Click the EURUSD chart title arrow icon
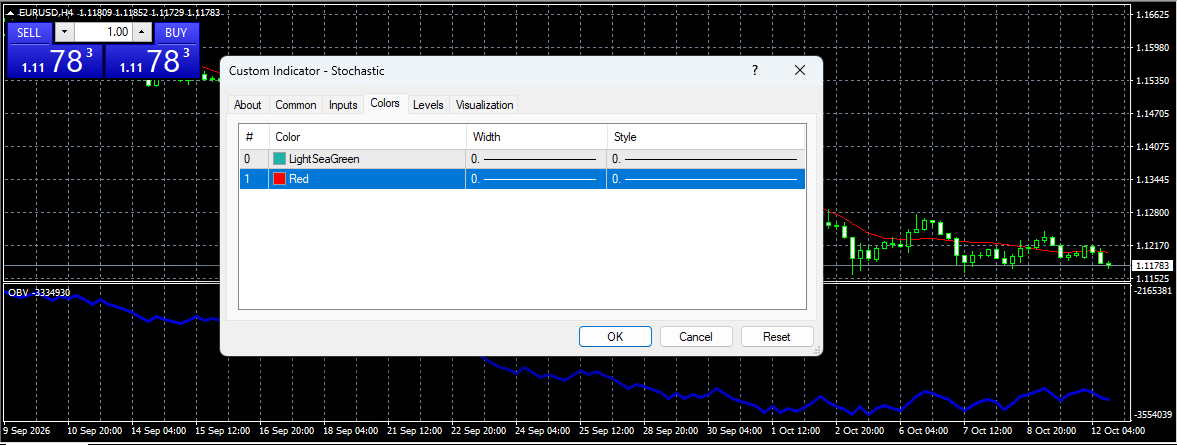This screenshot has height=445, width=1177. click(11, 12)
